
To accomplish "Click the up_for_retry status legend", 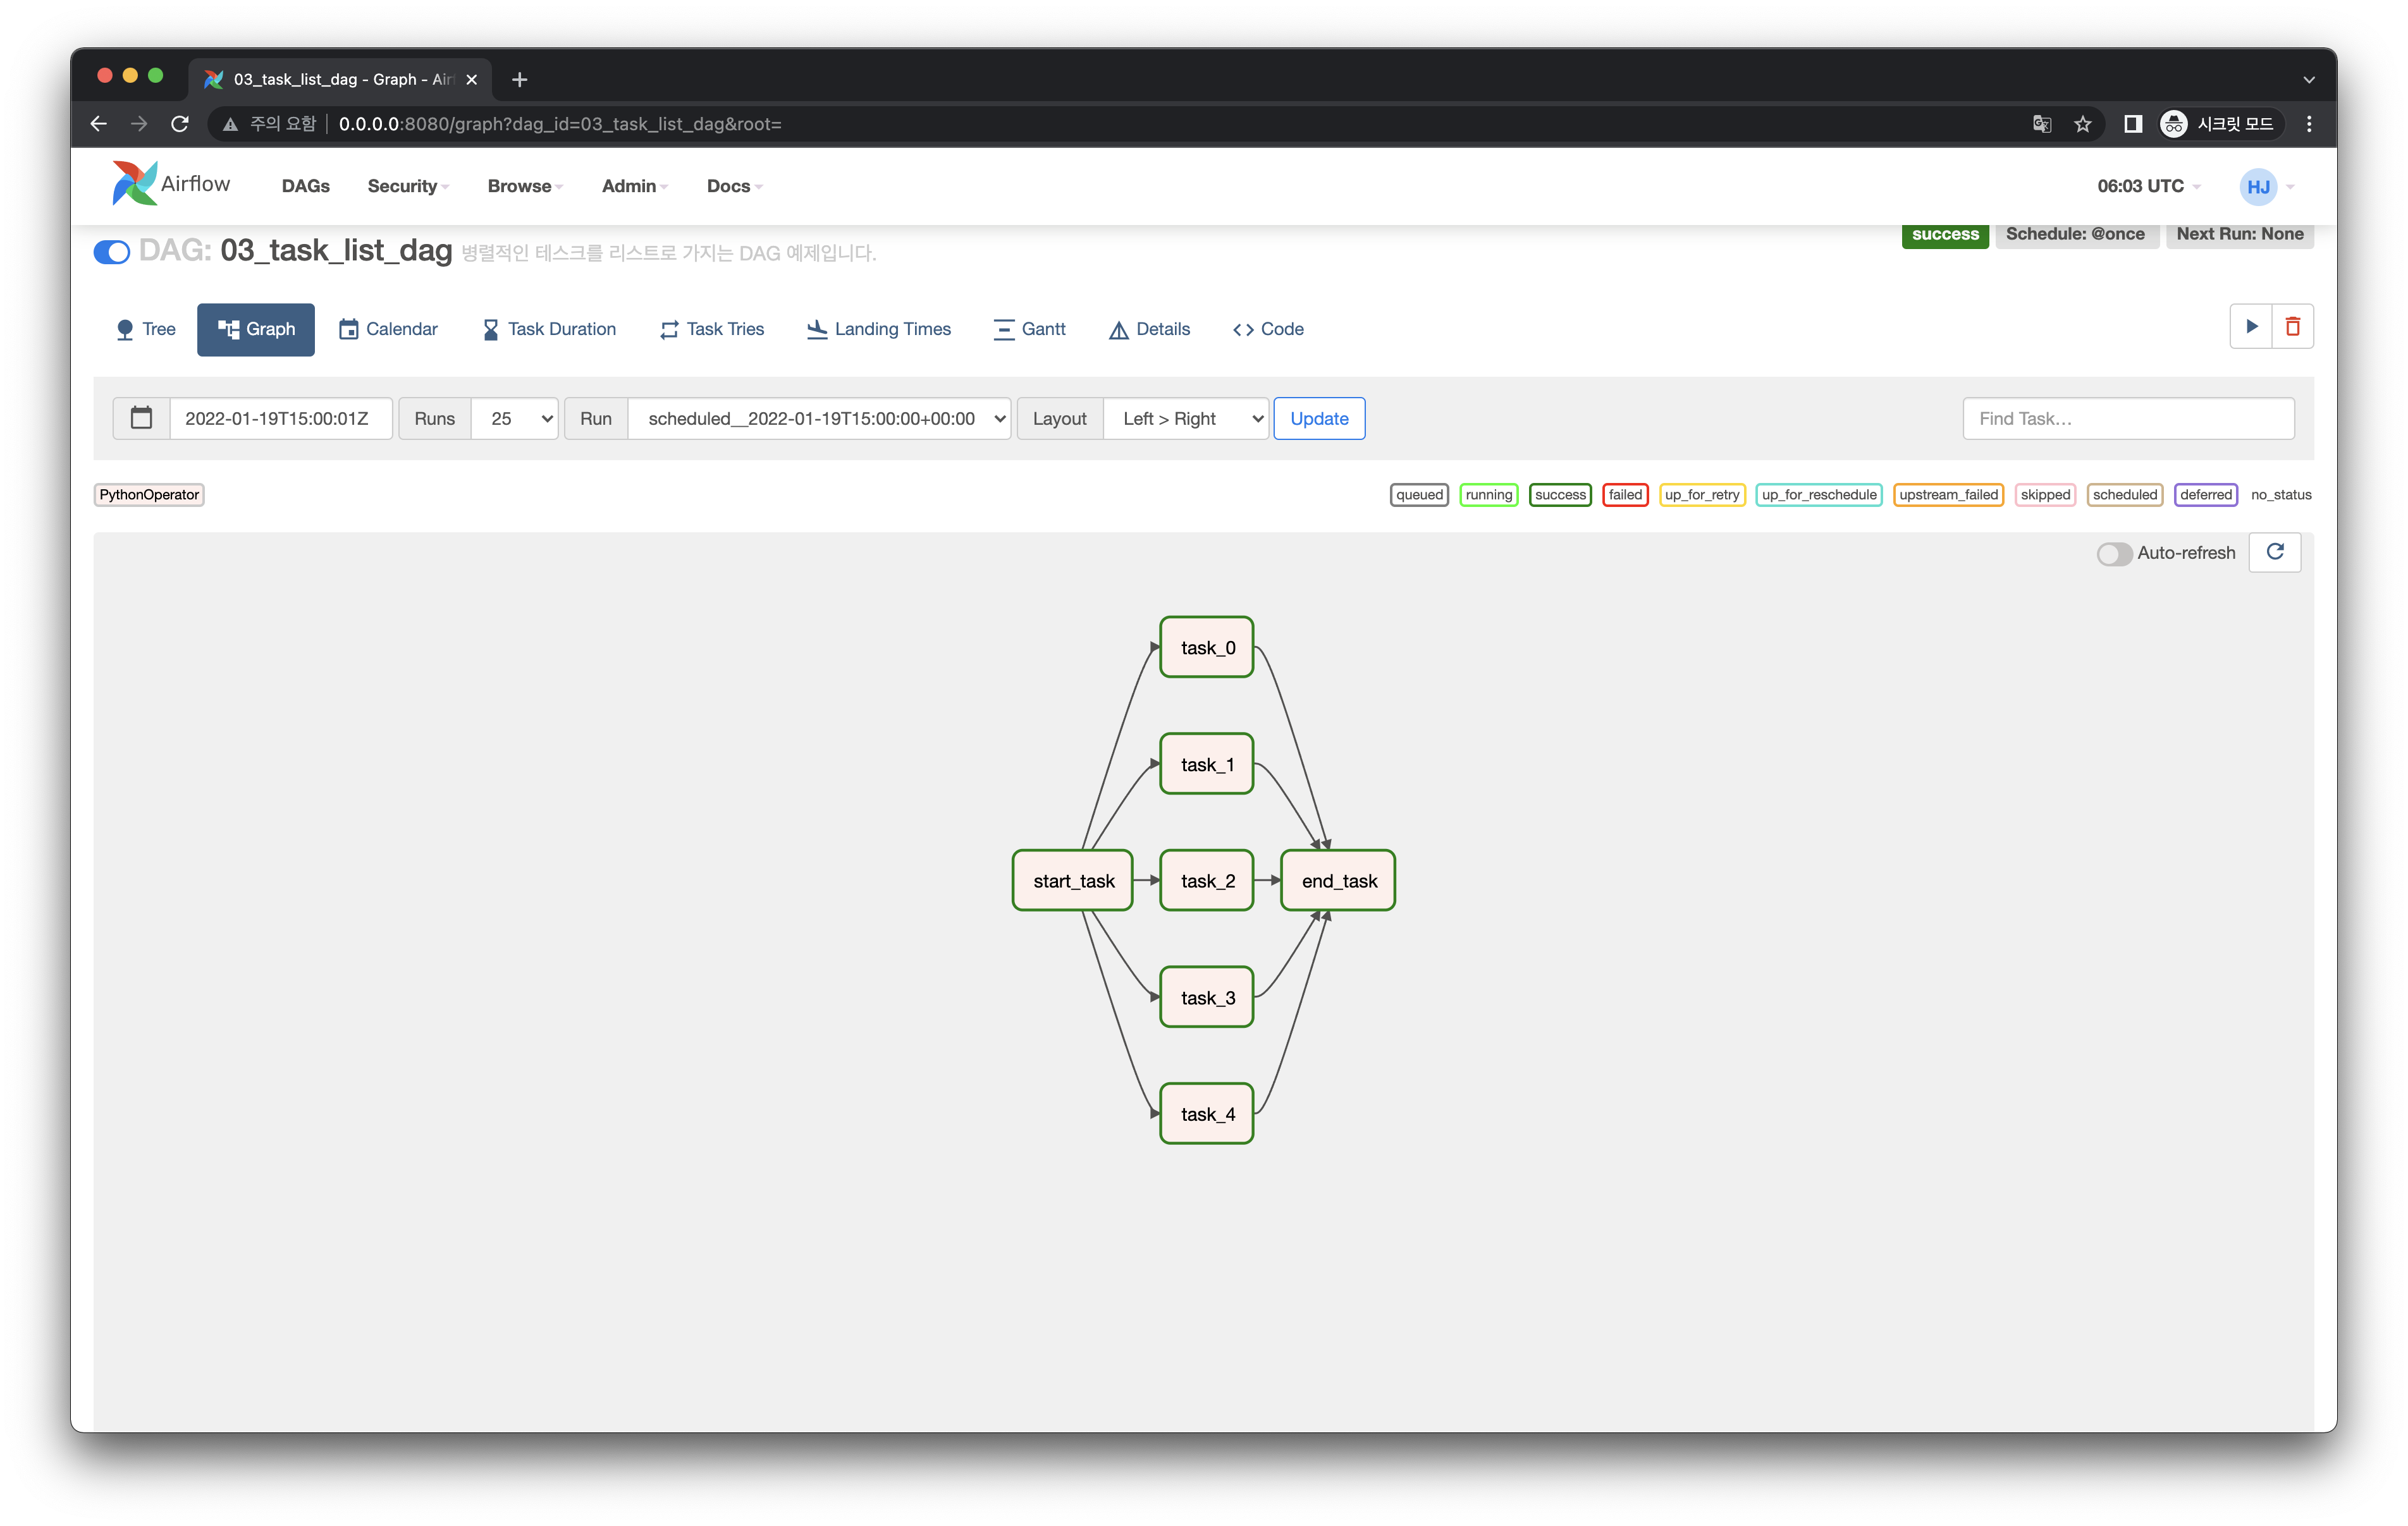I will point(1702,494).
